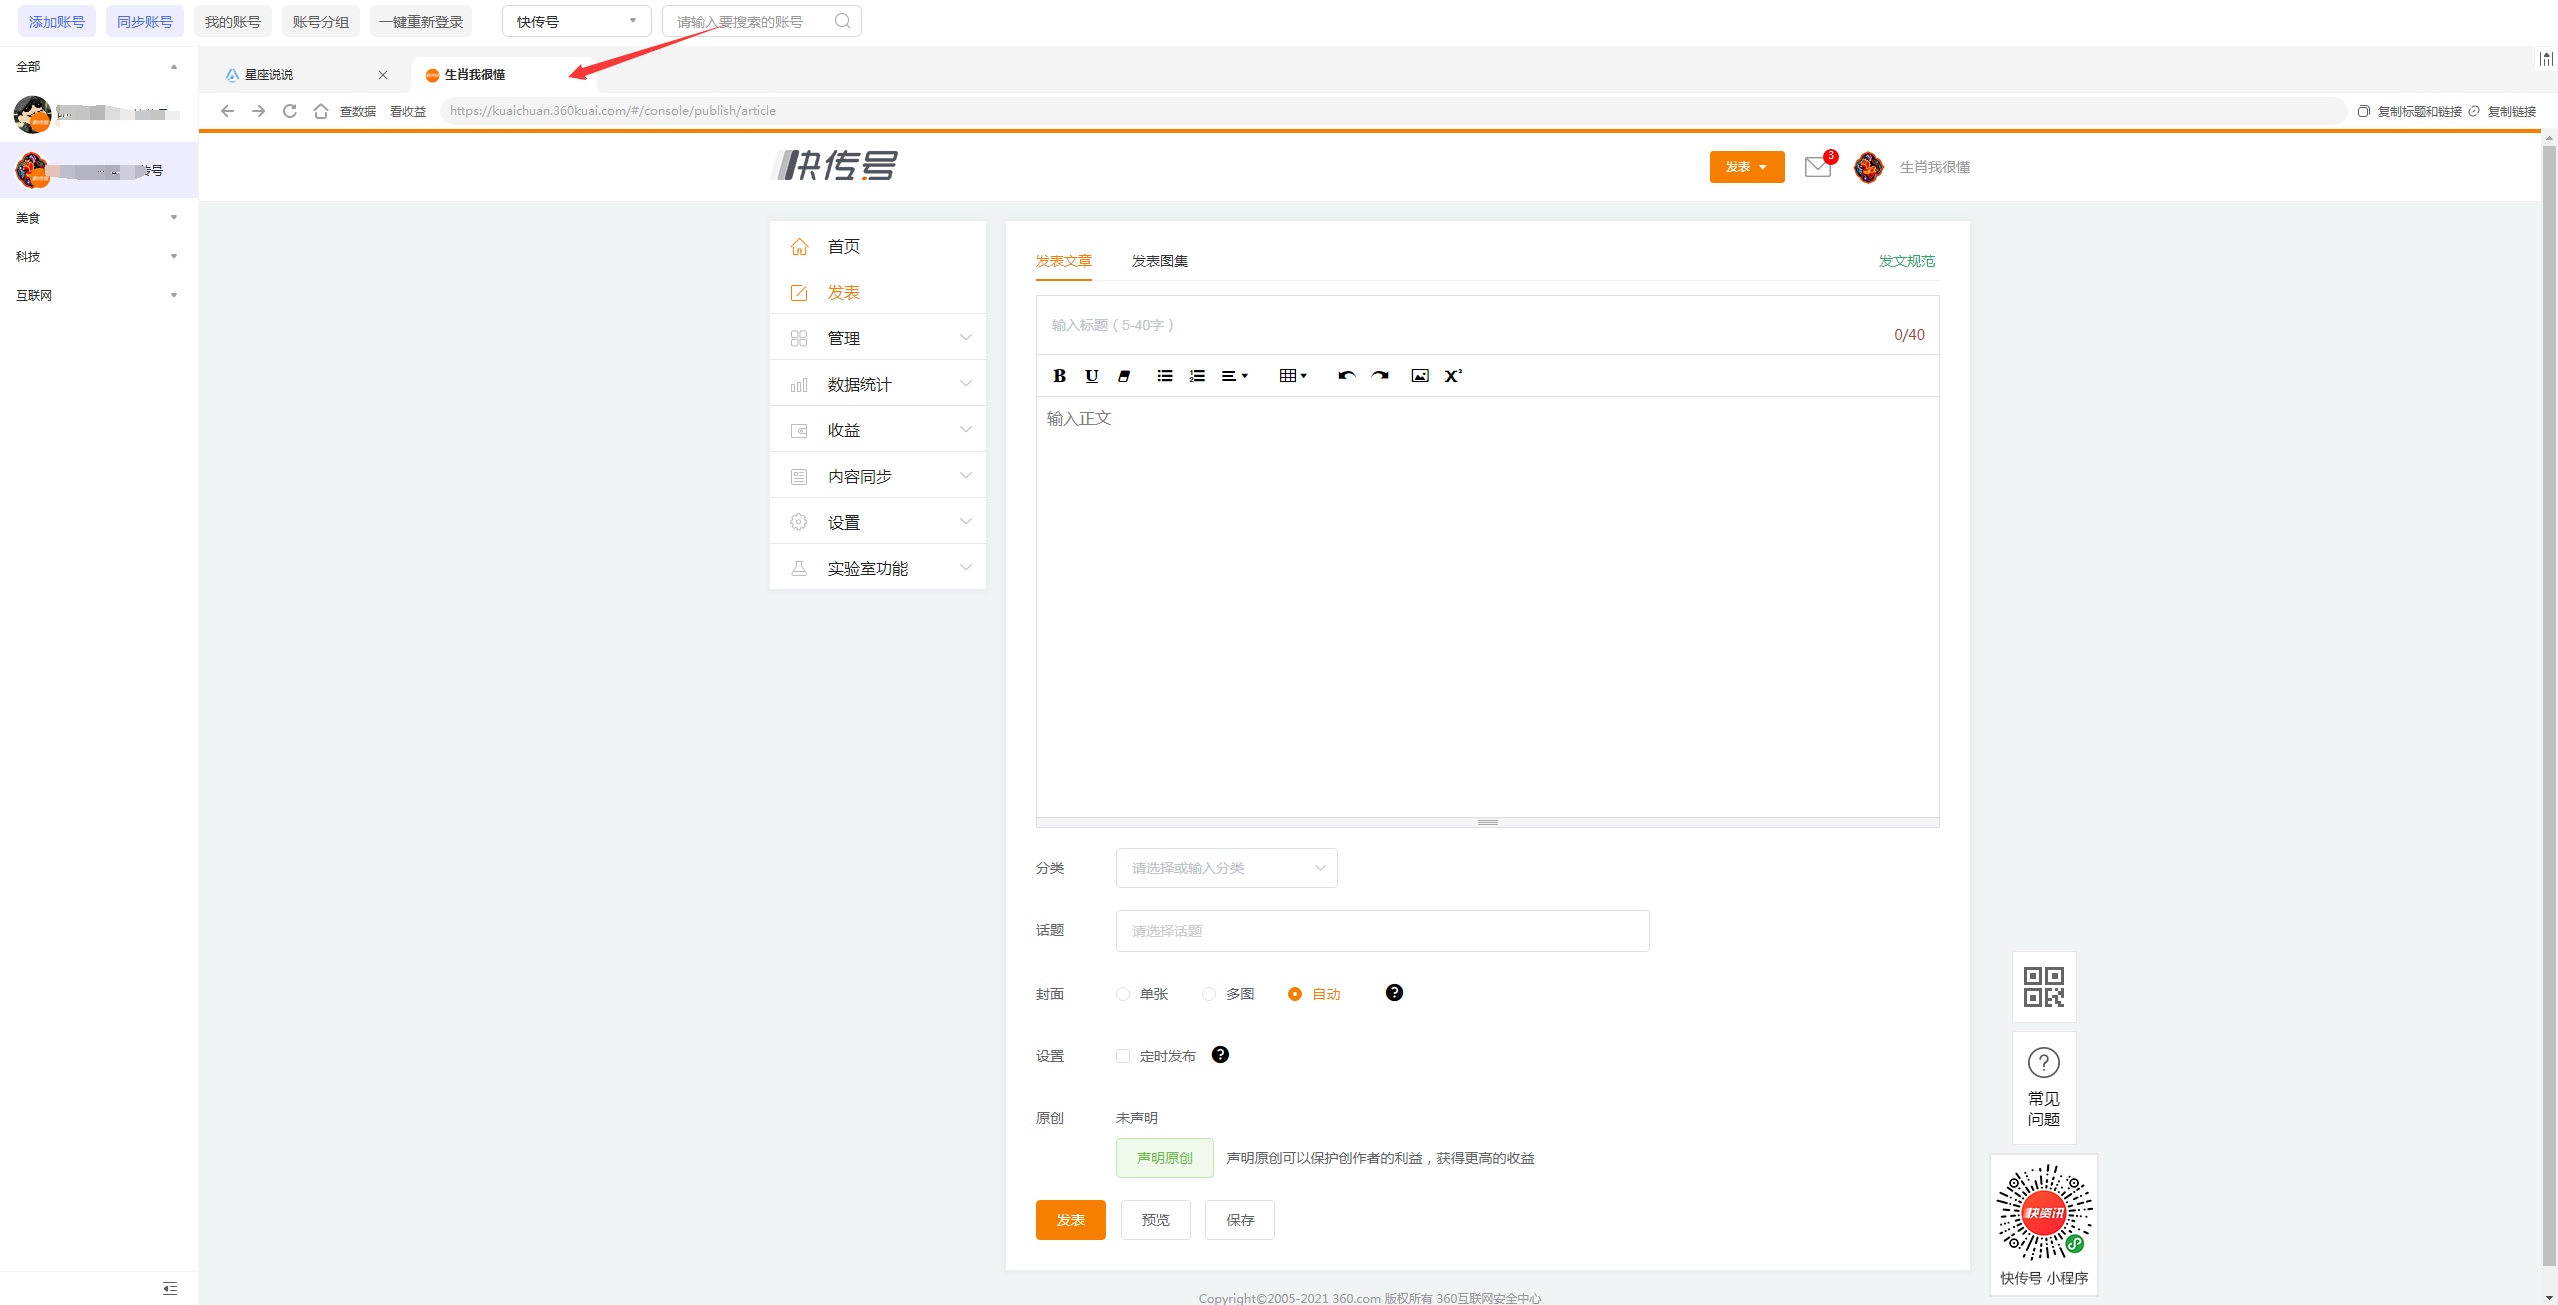The height and width of the screenshot is (1305, 2558).
Task: Select 单张 cover radio option
Action: (1123, 994)
